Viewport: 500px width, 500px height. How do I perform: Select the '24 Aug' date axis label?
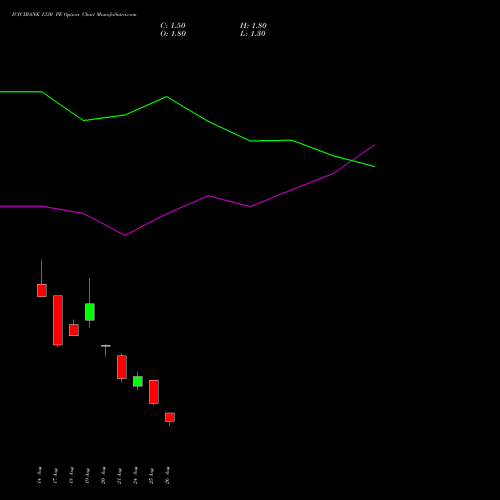(x=135, y=475)
